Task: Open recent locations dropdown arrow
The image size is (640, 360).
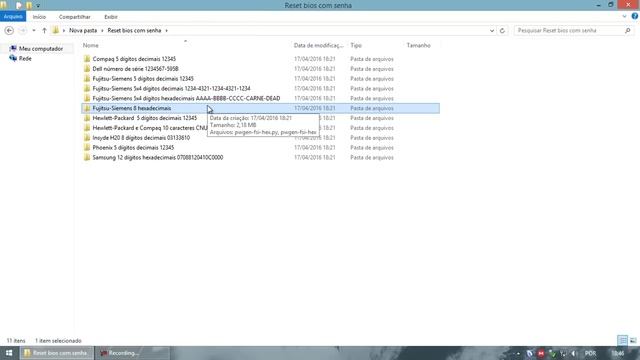Action: pyautogui.click(x=34, y=31)
